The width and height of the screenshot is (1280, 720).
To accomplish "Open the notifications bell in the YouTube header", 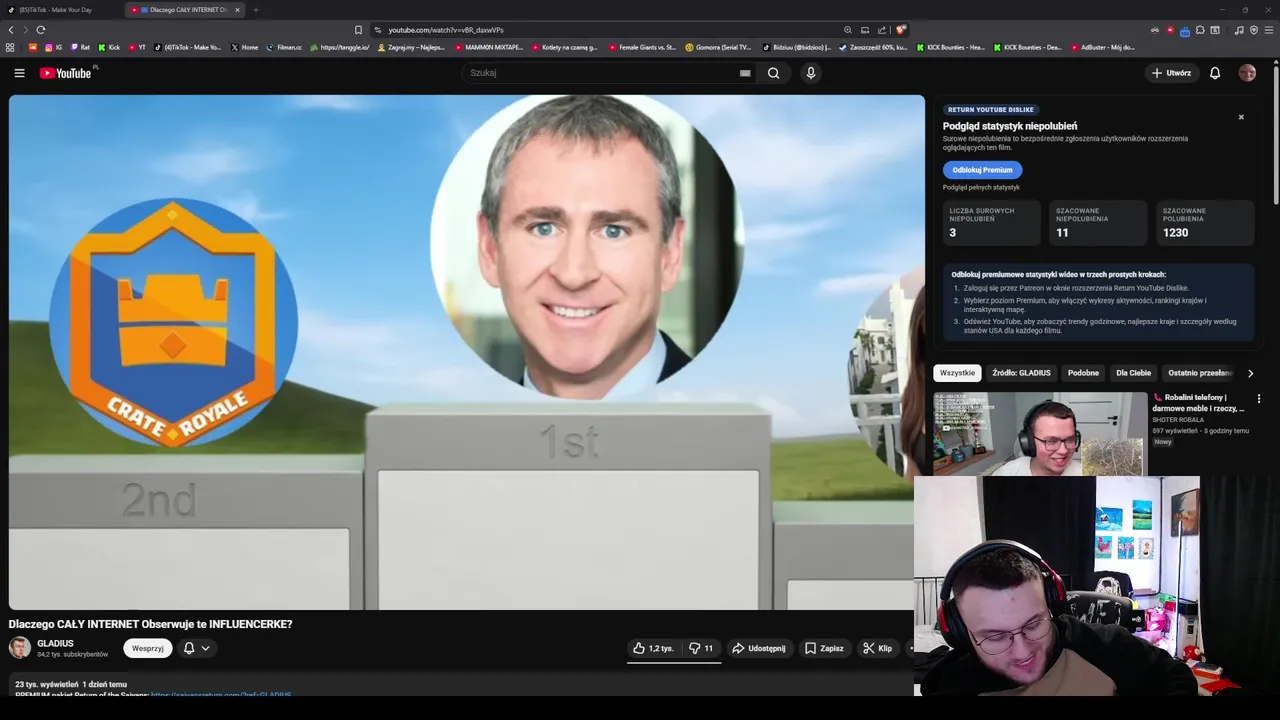I will click(x=1215, y=73).
